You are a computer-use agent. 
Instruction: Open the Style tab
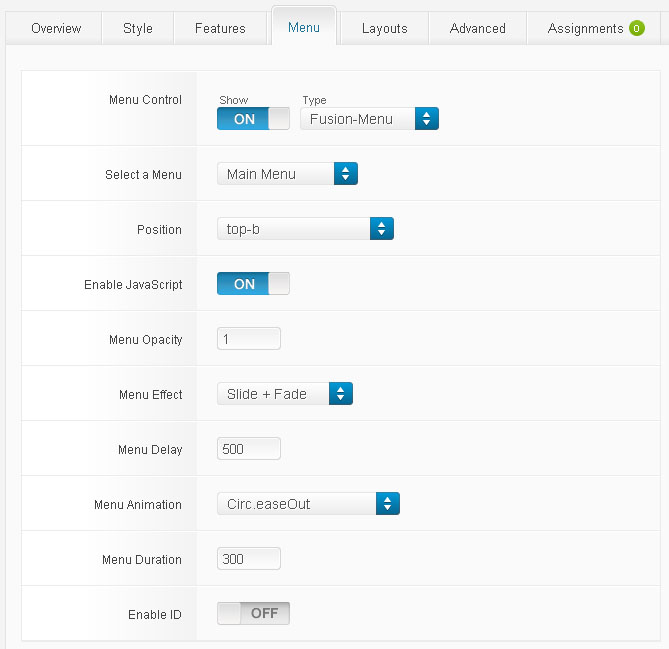coord(138,28)
